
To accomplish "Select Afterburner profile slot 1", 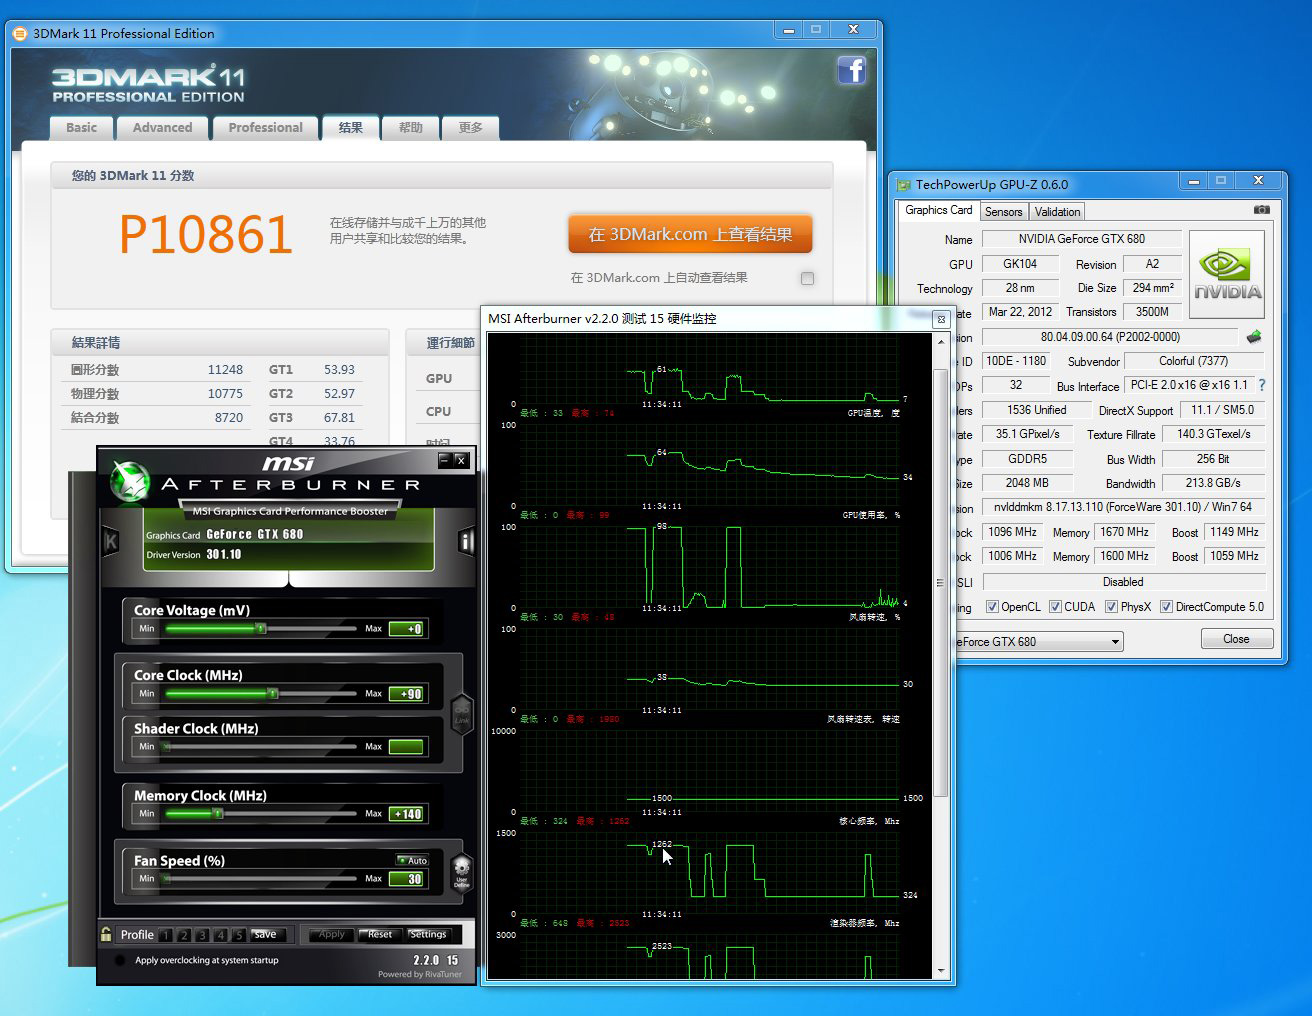I will (165, 935).
